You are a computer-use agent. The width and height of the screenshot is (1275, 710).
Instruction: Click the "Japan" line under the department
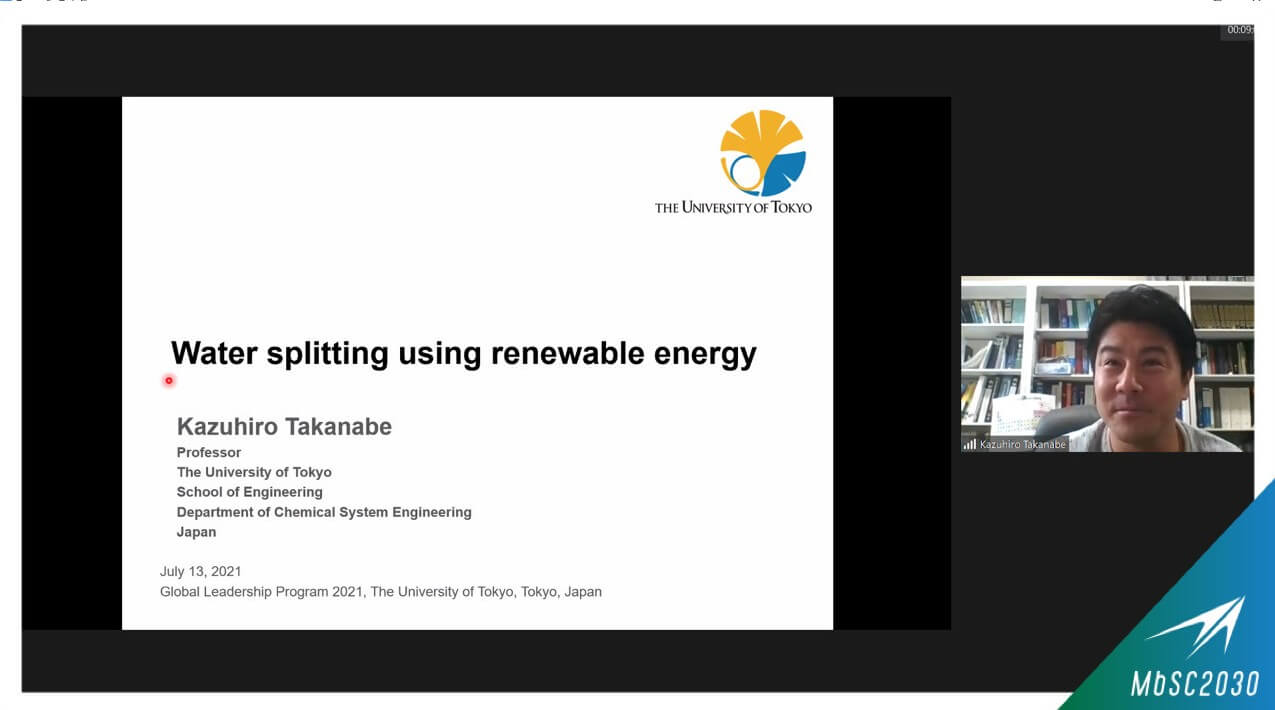pyautogui.click(x=196, y=532)
